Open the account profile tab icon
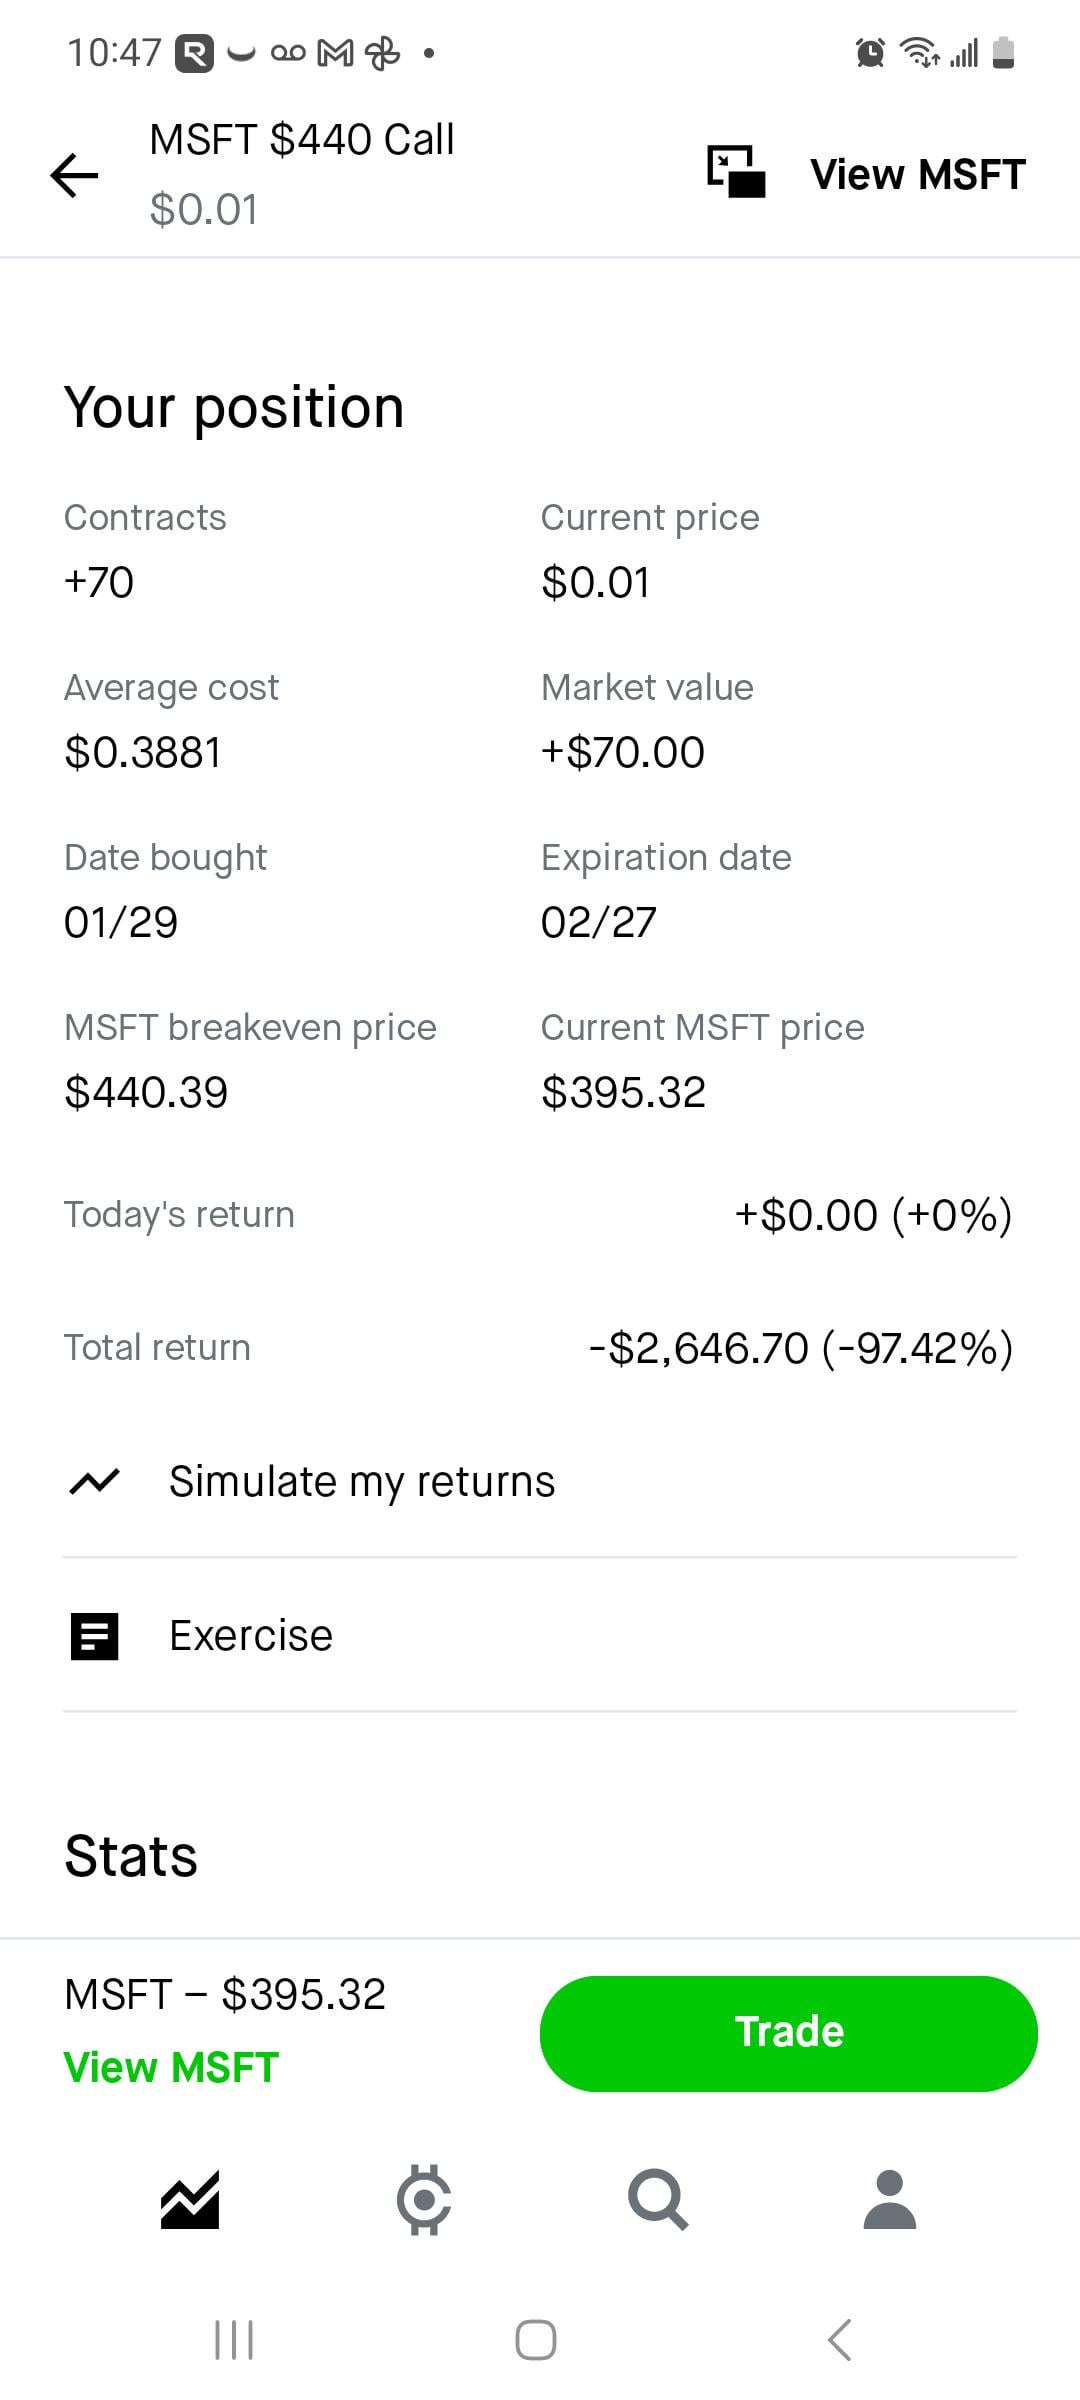 pyautogui.click(x=889, y=2200)
